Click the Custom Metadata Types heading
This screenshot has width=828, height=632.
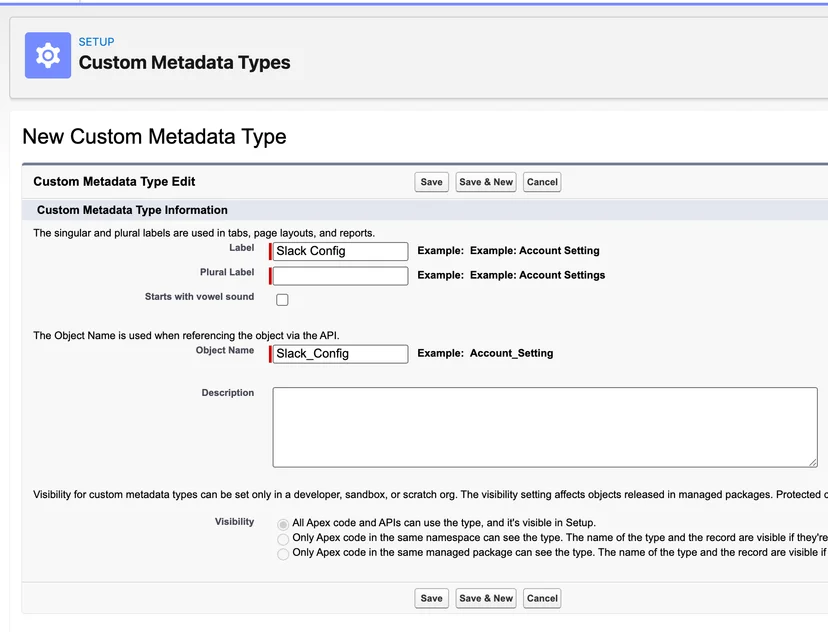[x=184, y=62]
